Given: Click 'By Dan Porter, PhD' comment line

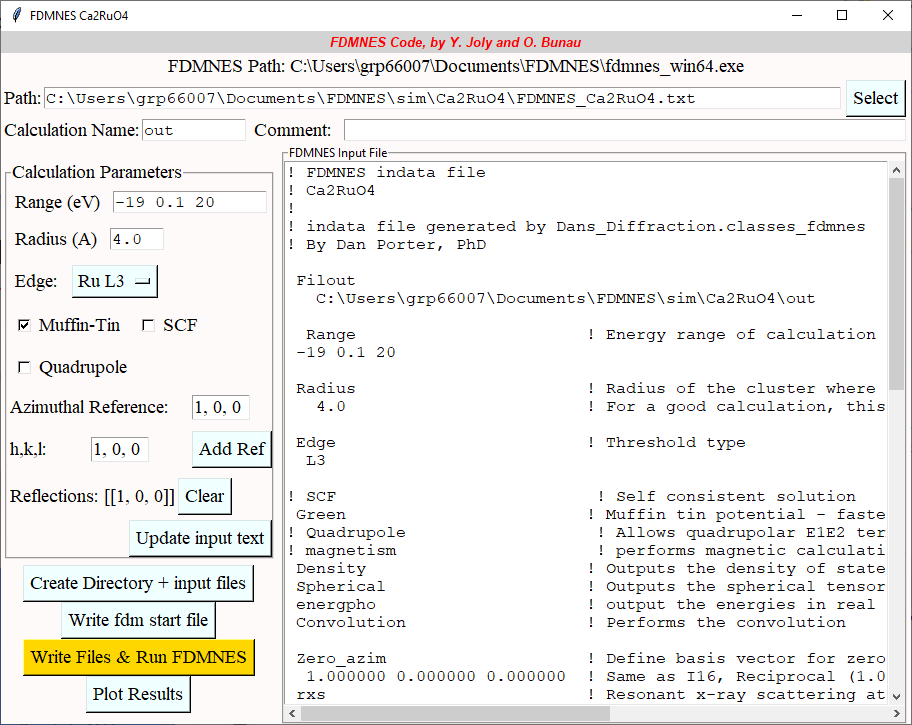Looking at the screenshot, I should pos(387,245).
